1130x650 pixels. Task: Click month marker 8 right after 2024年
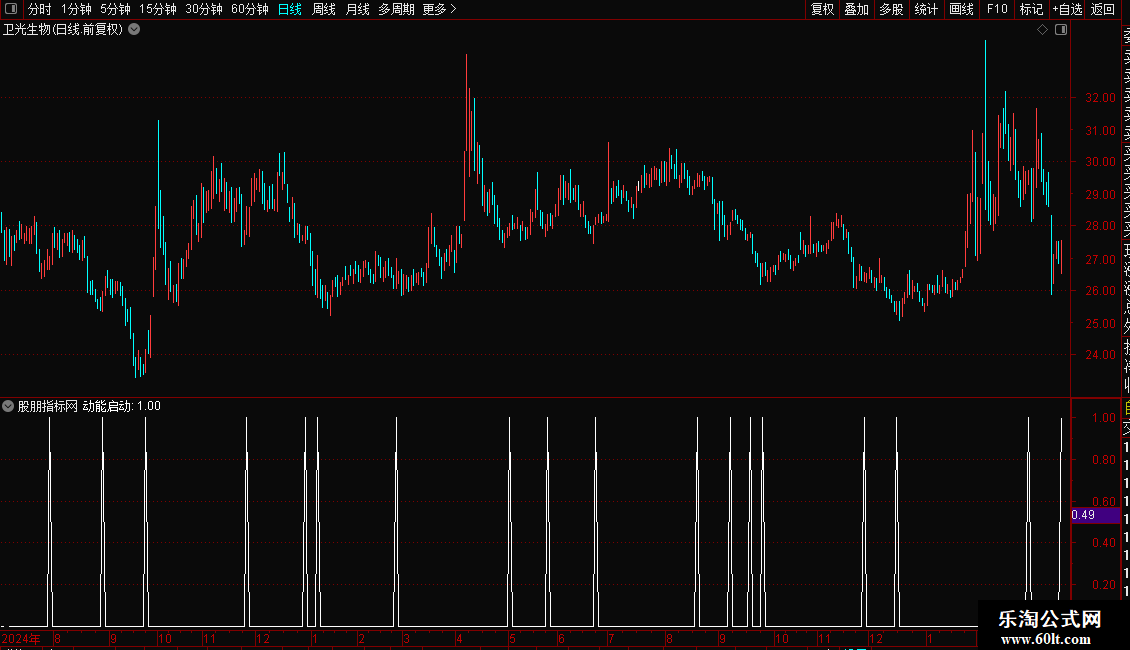pyautogui.click(x=57, y=638)
